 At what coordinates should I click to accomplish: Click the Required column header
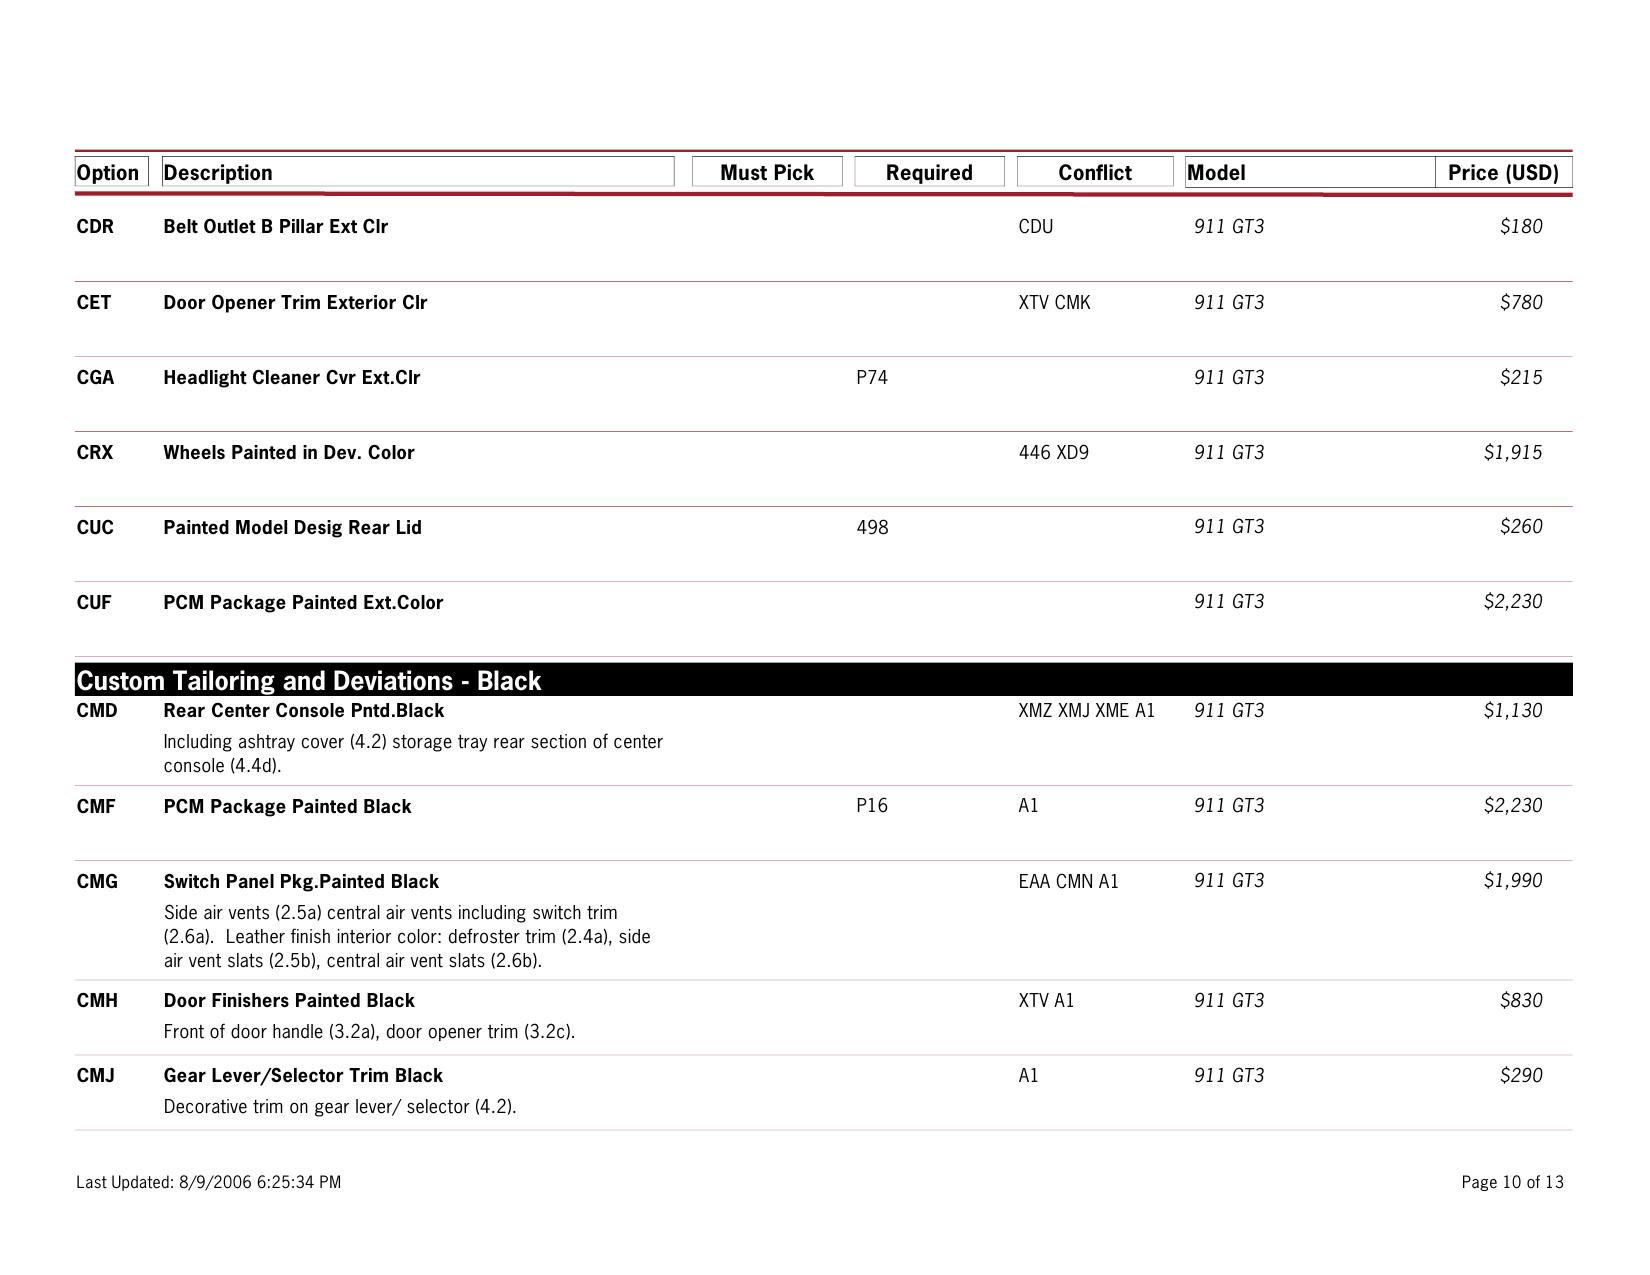coord(929,173)
